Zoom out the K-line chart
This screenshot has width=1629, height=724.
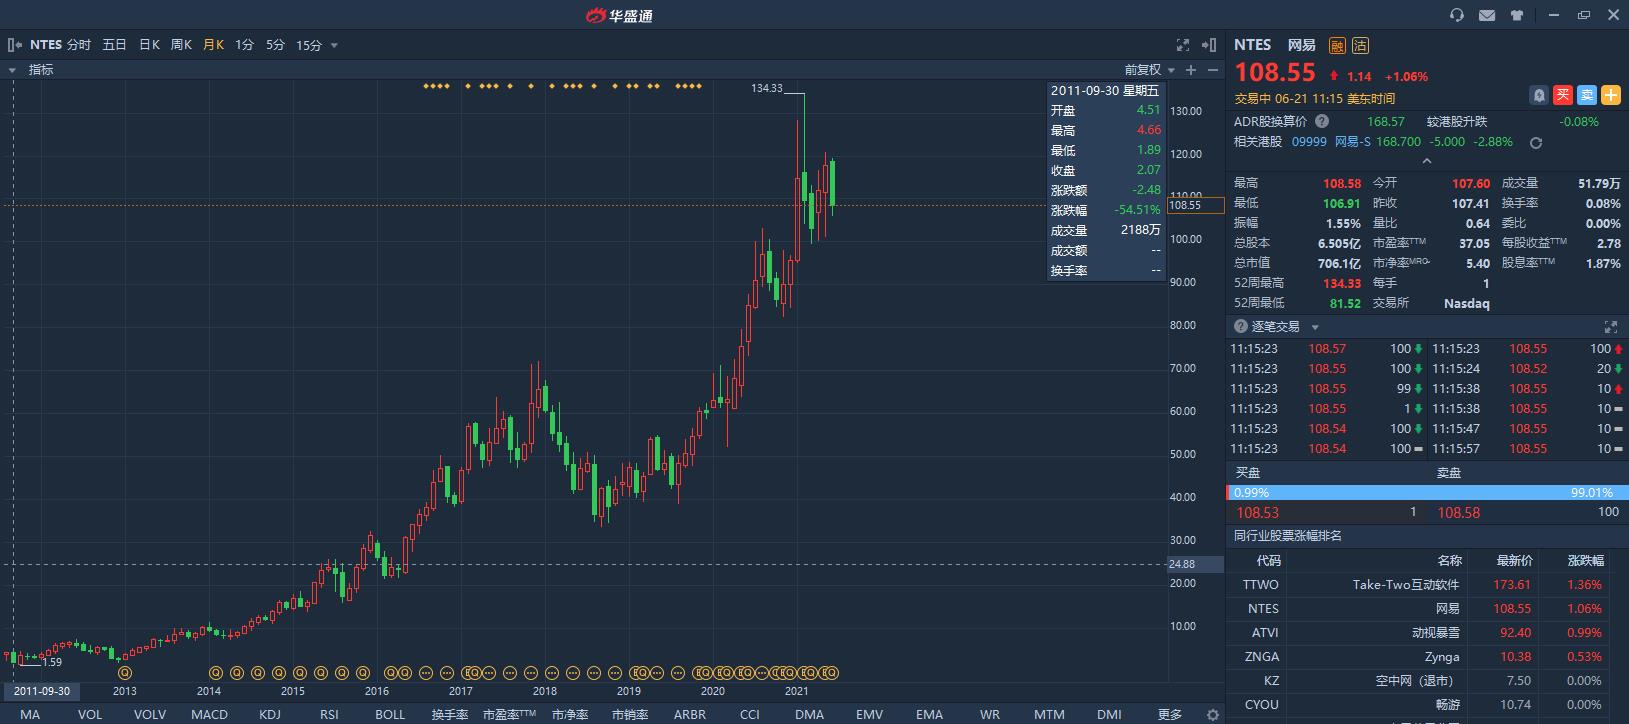coord(1213,70)
